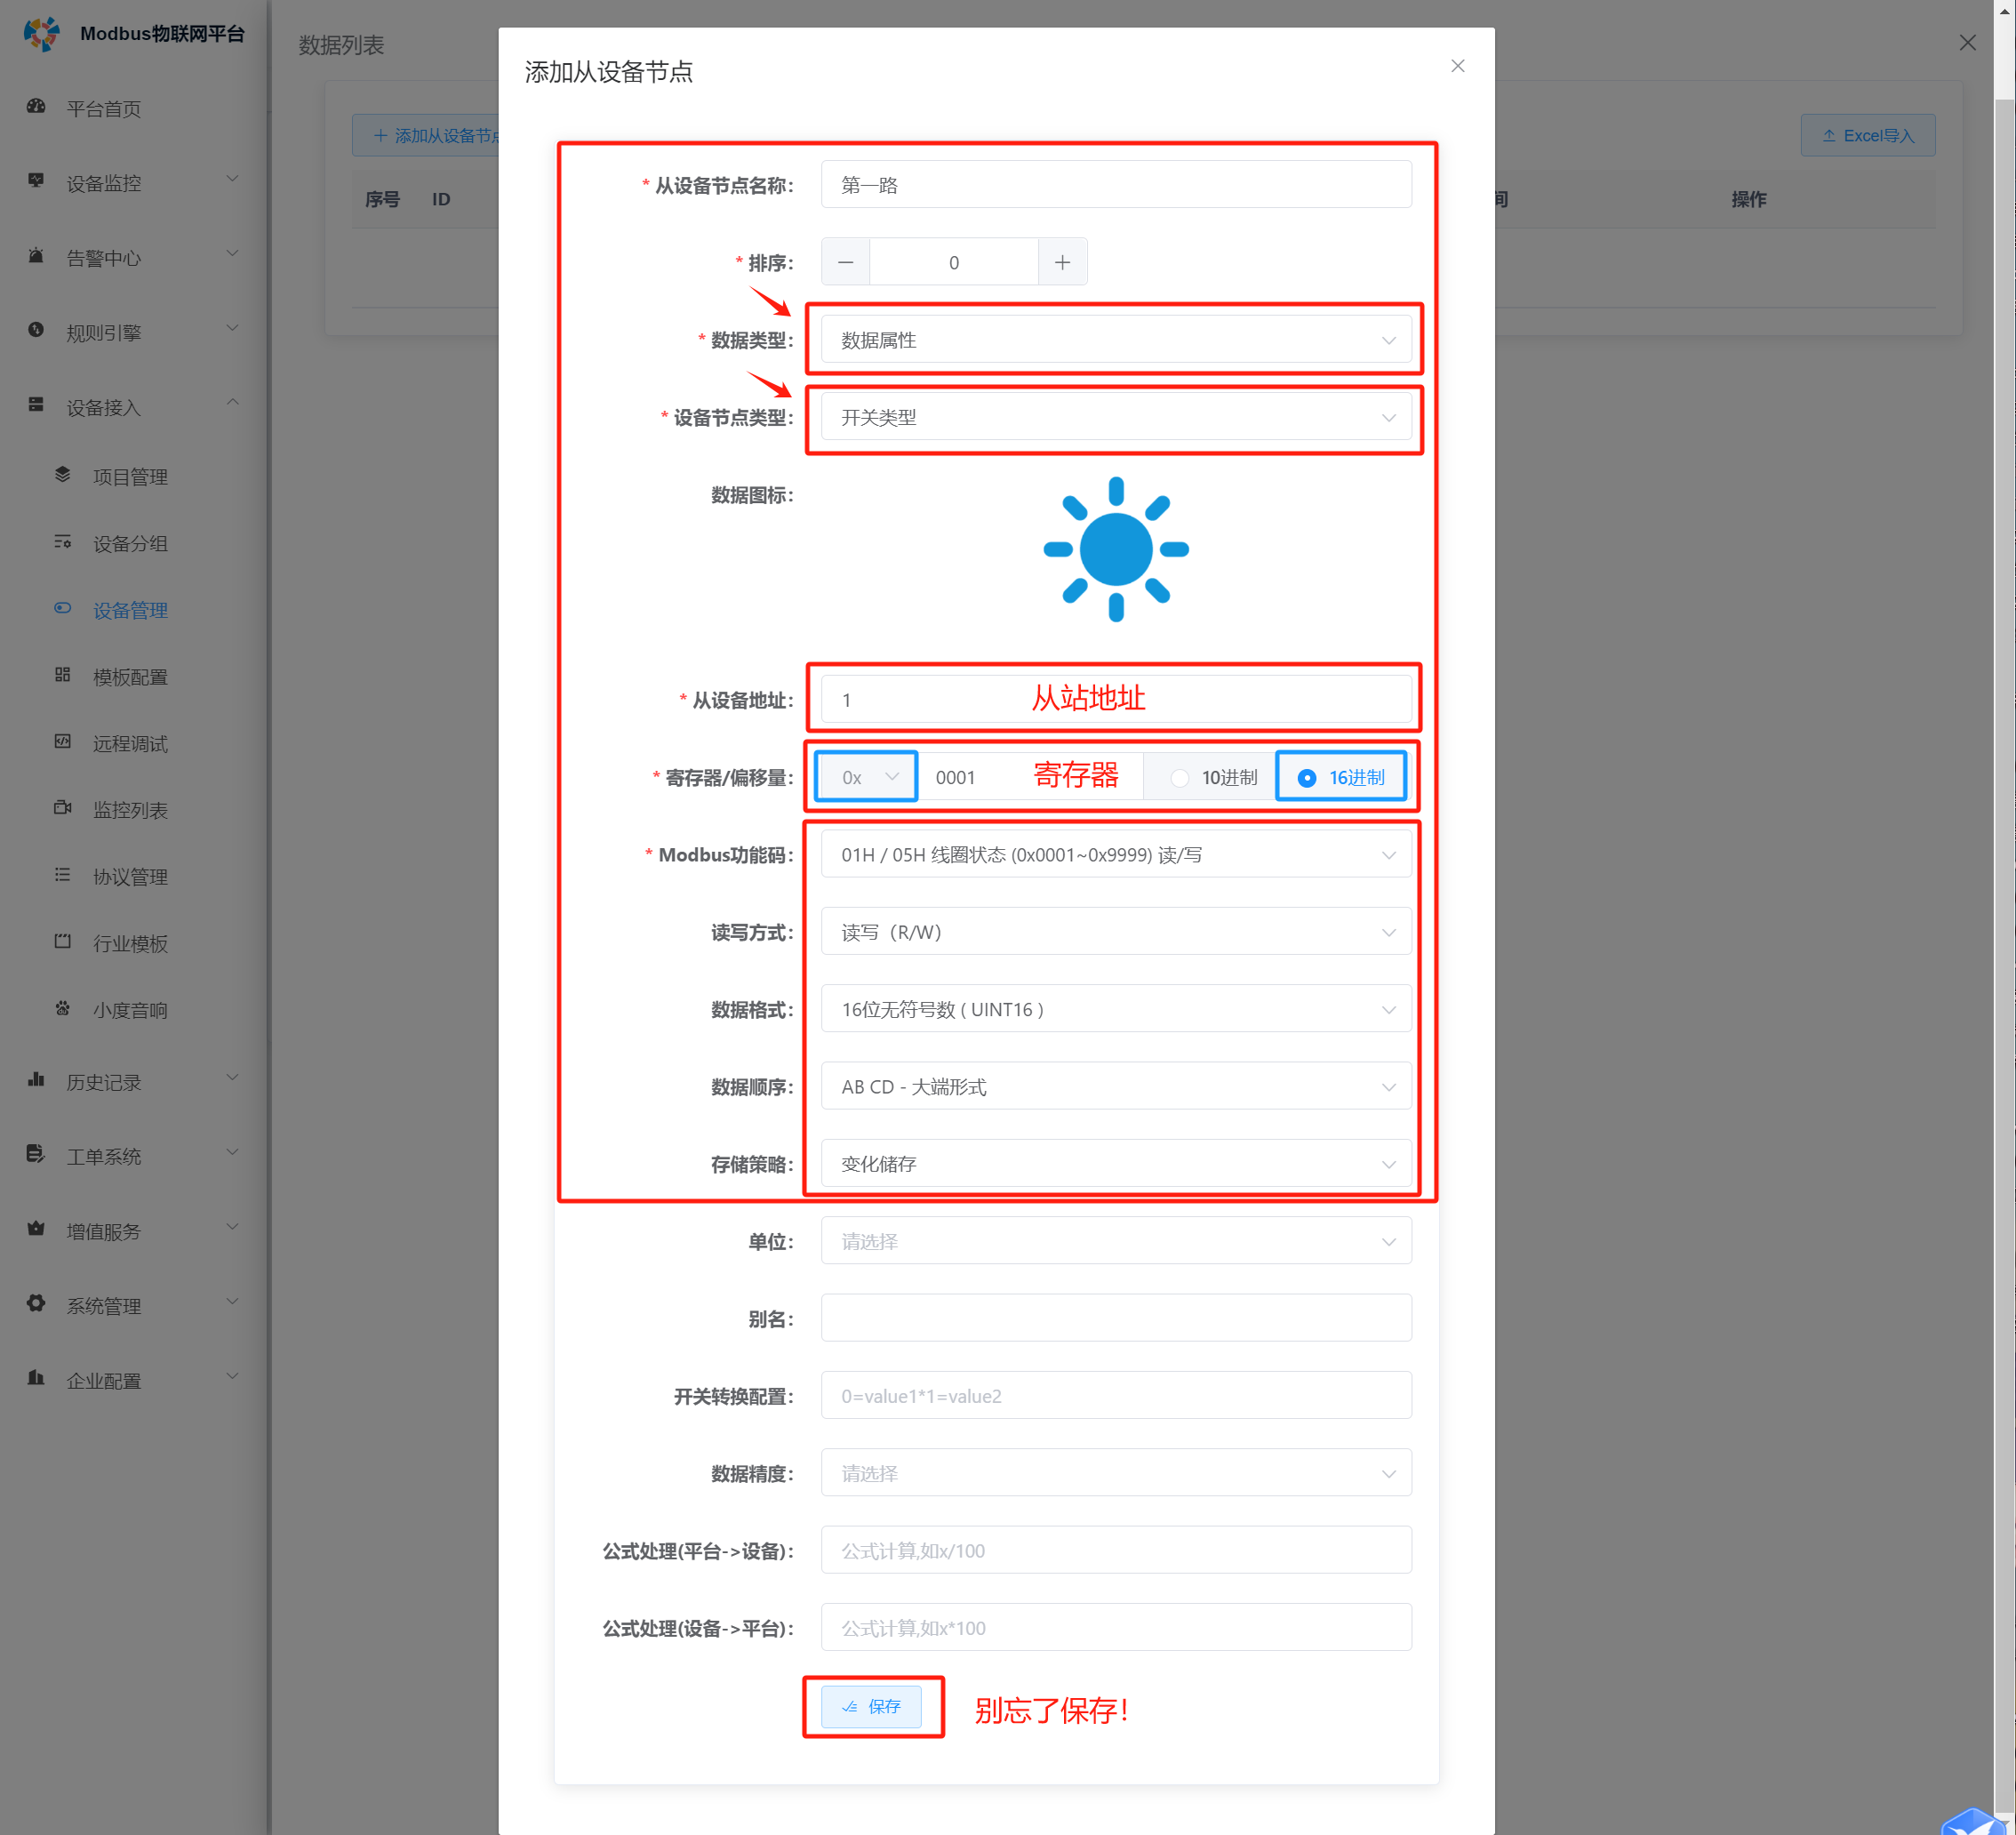Open the 数据类型 dropdown
Viewport: 2016px width, 1835px height.
[1115, 340]
